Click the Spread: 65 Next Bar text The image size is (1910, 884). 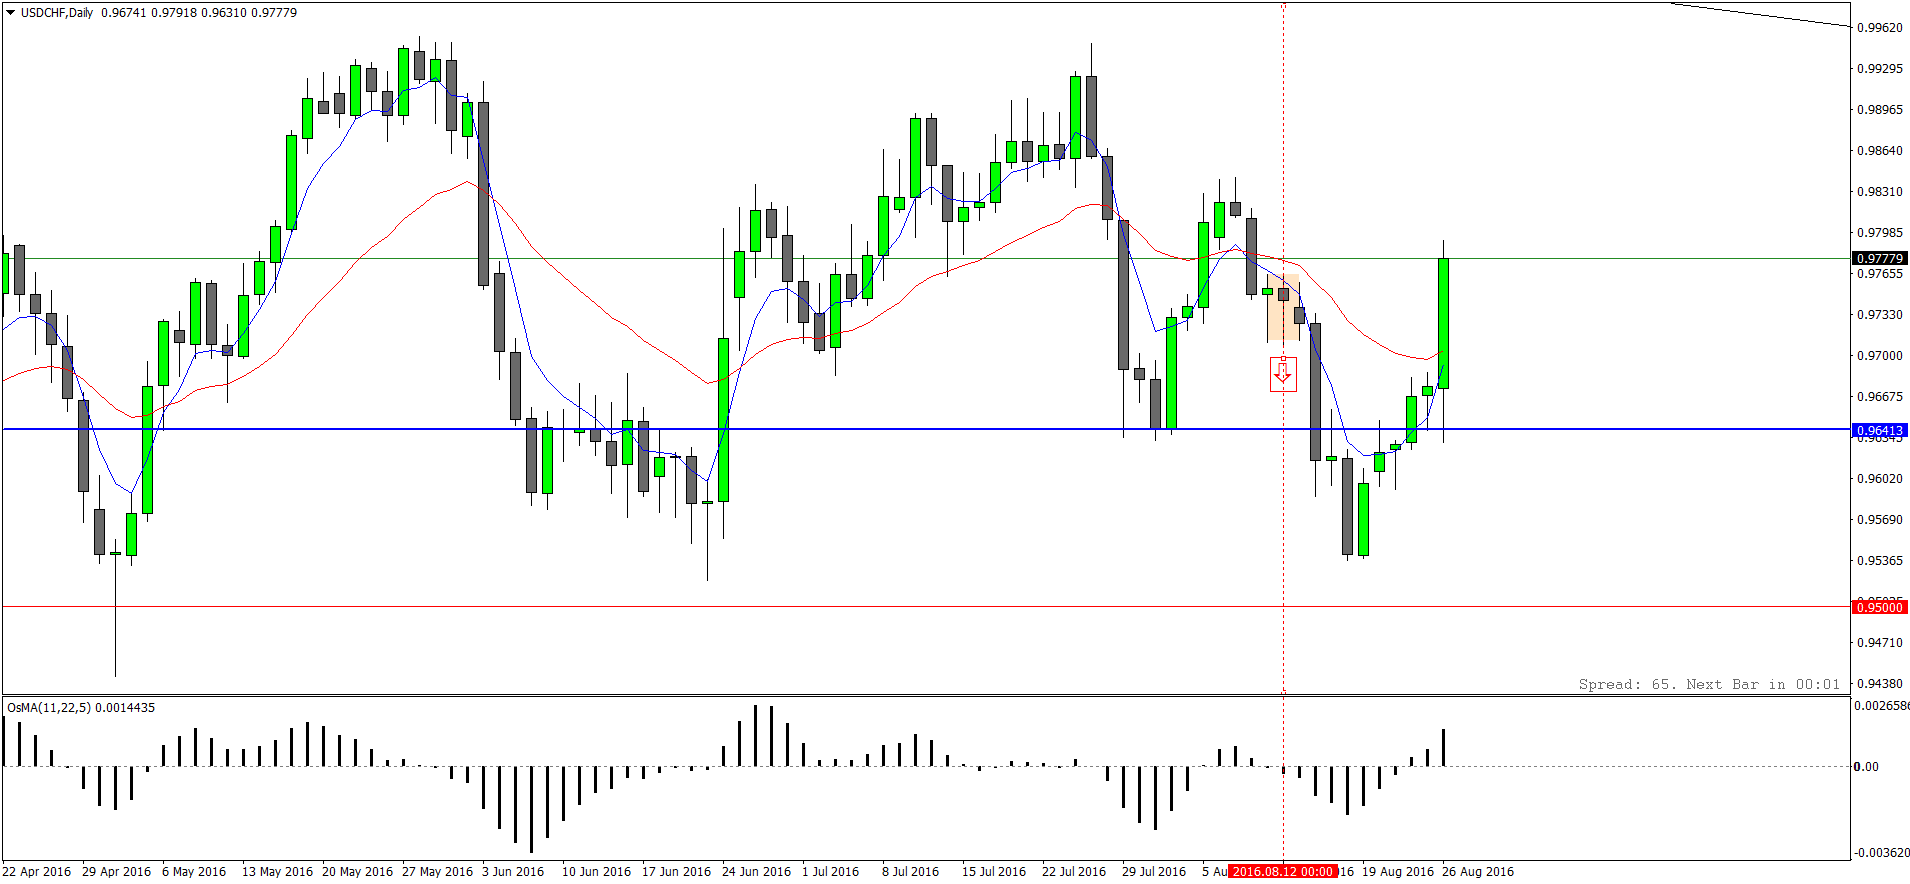tap(1709, 684)
